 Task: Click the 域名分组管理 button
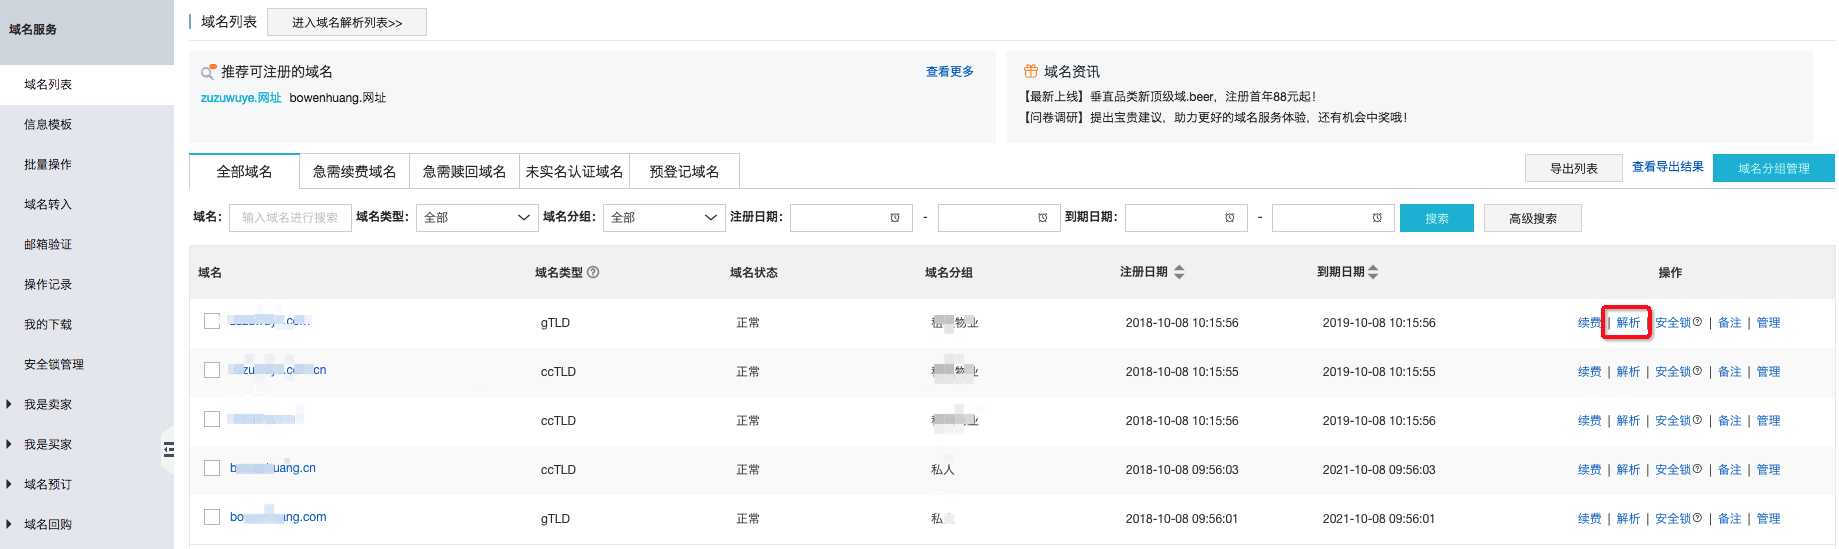tap(1774, 168)
